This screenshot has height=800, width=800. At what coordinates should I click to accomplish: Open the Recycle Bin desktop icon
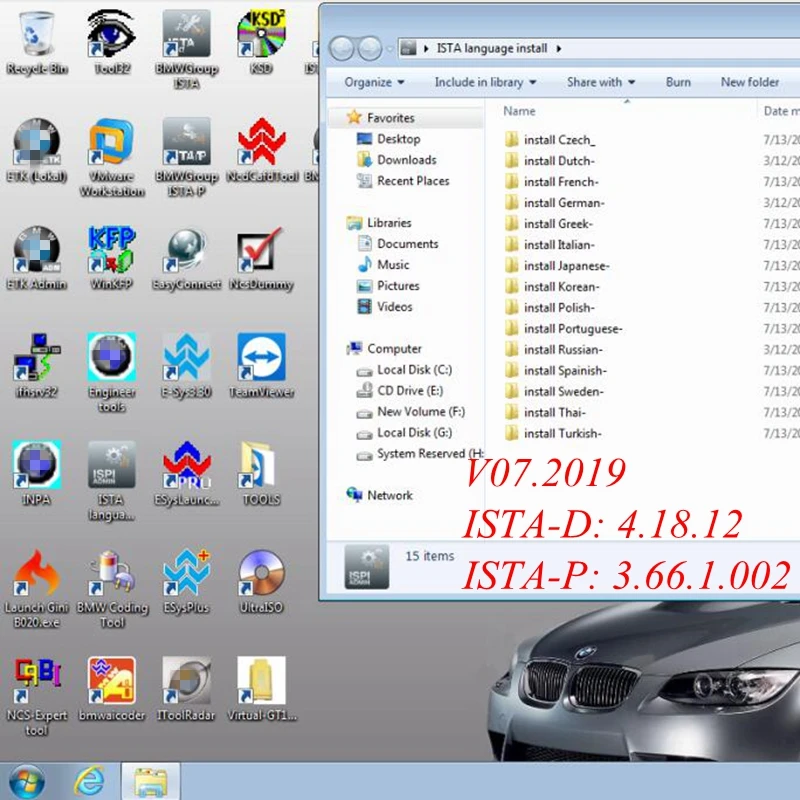click(37, 44)
